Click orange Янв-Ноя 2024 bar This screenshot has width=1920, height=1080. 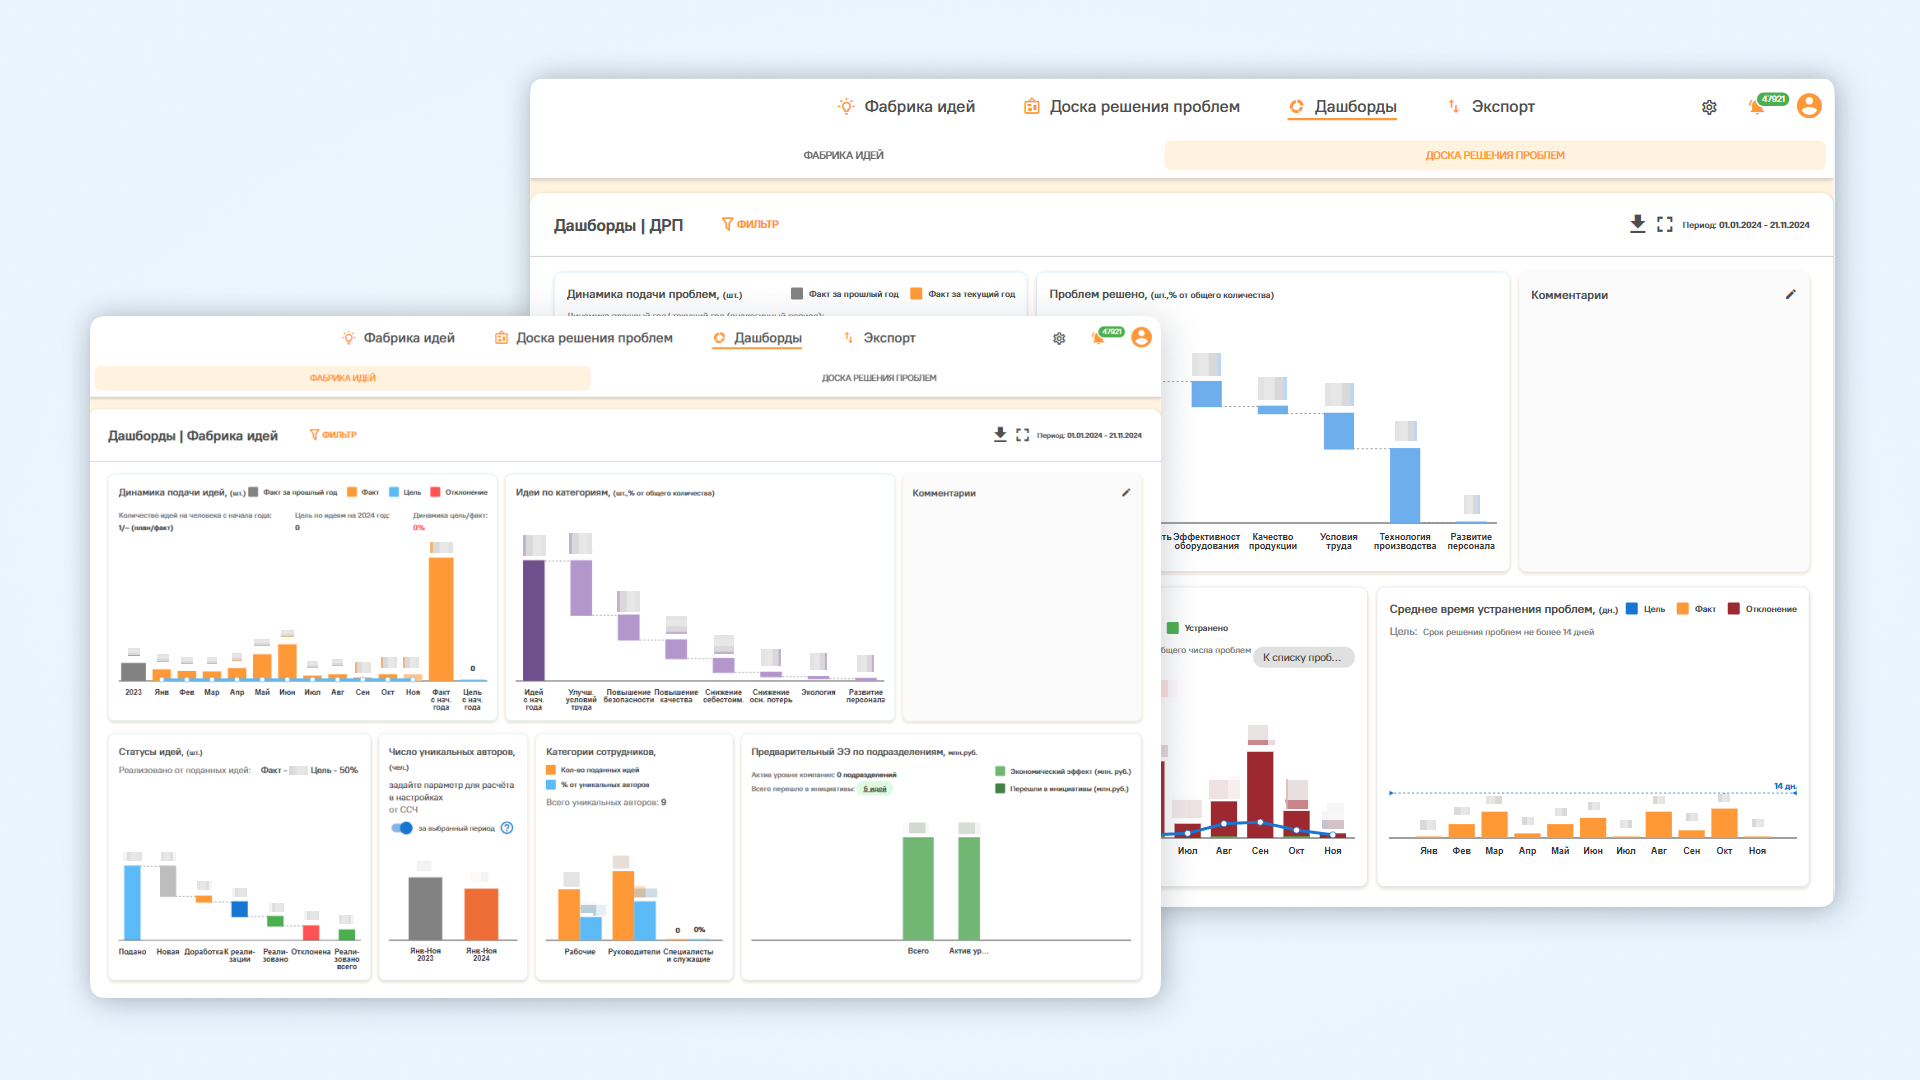coord(481,914)
